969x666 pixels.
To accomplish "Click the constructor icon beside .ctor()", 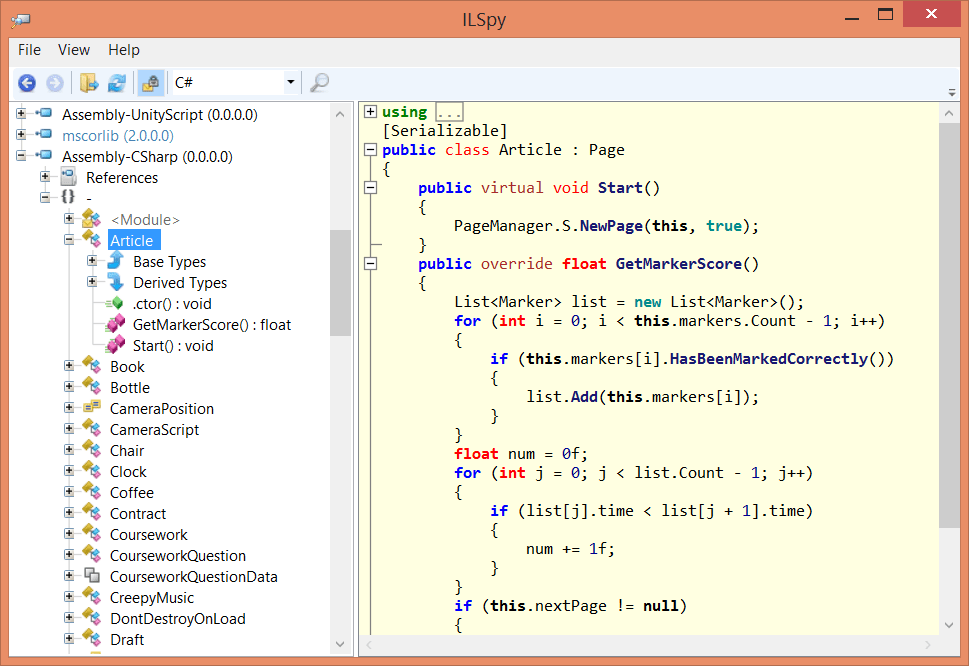I will [x=114, y=303].
